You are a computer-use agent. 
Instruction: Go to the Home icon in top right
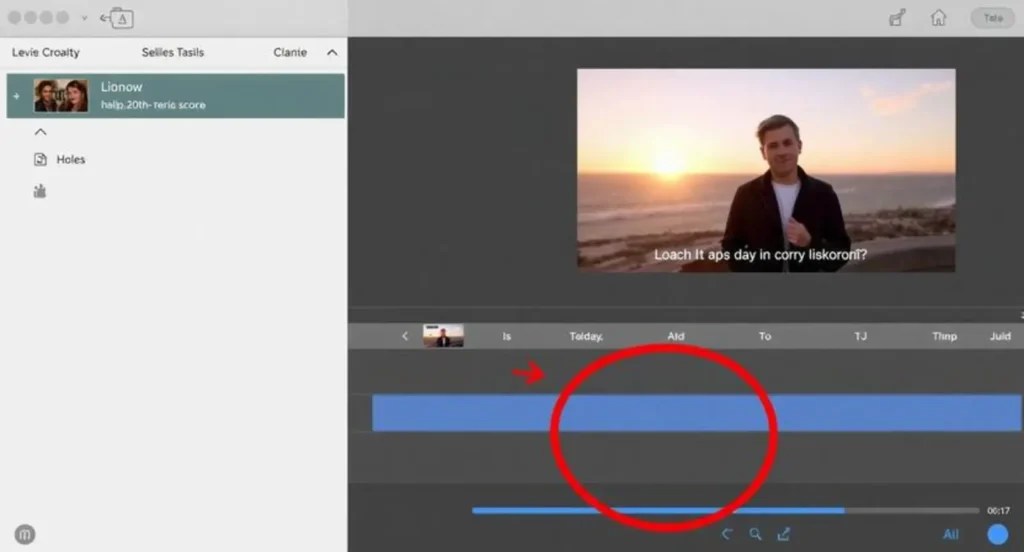(938, 18)
